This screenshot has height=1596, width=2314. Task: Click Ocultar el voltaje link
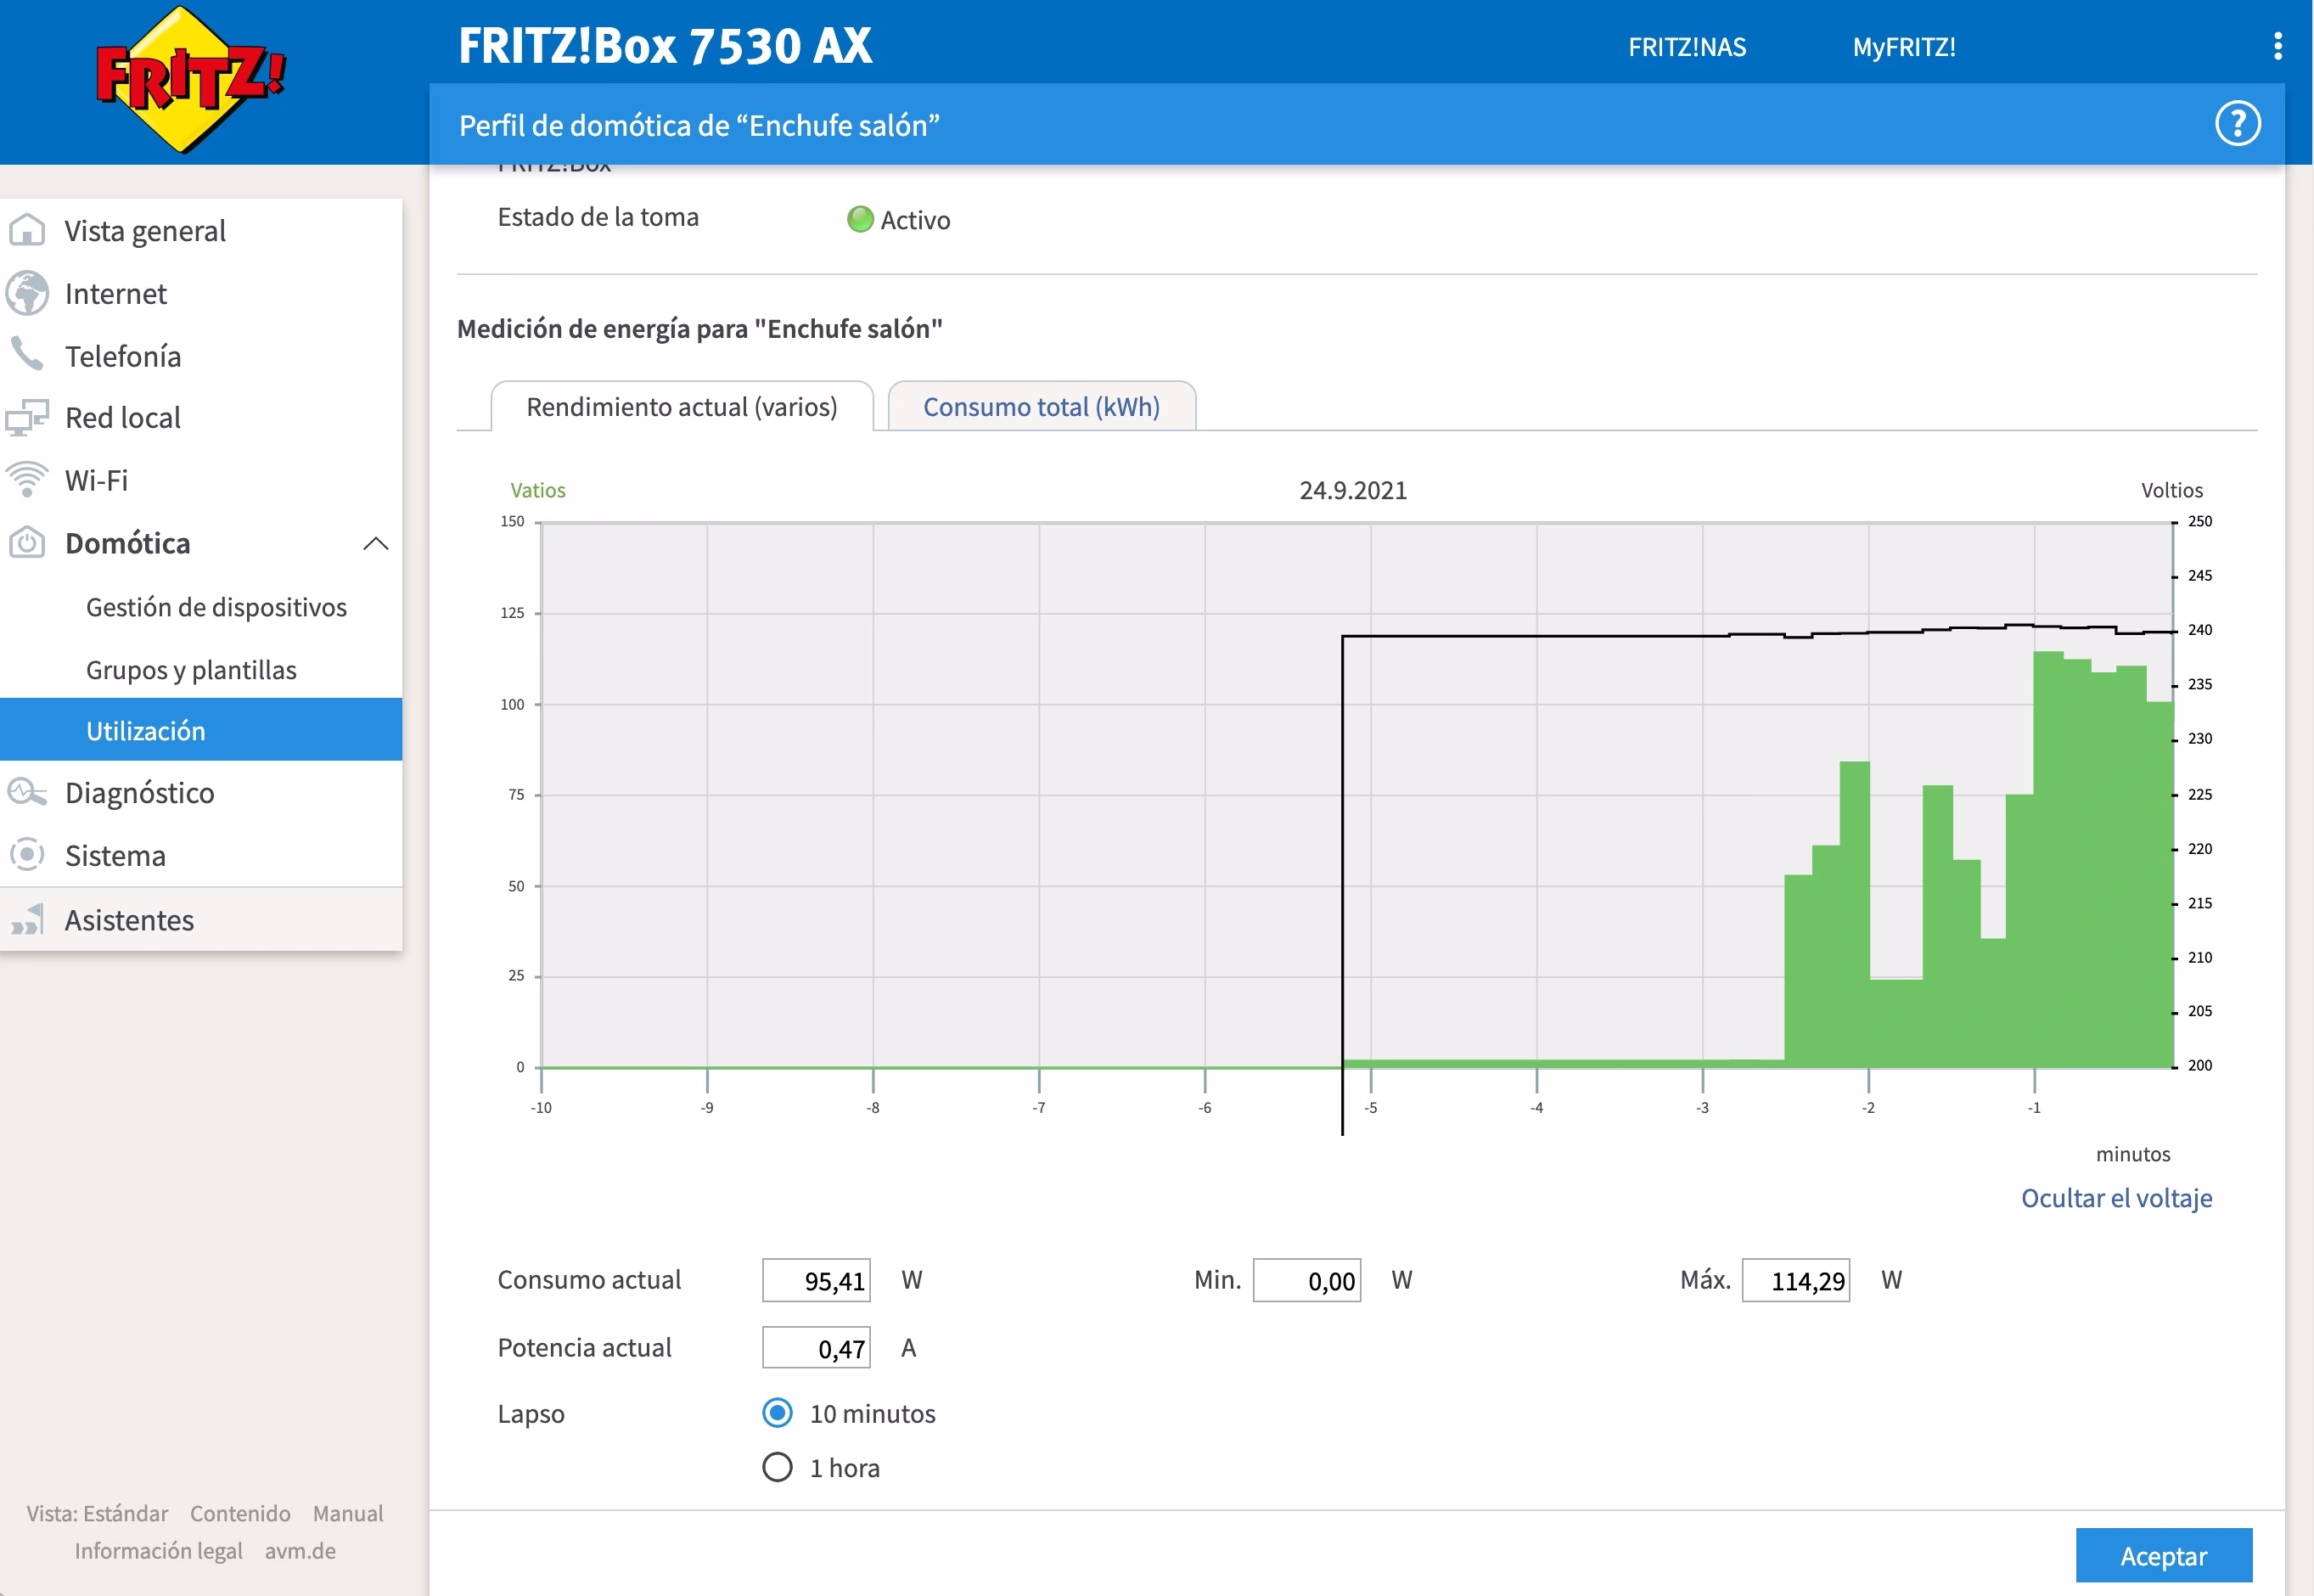2116,1198
